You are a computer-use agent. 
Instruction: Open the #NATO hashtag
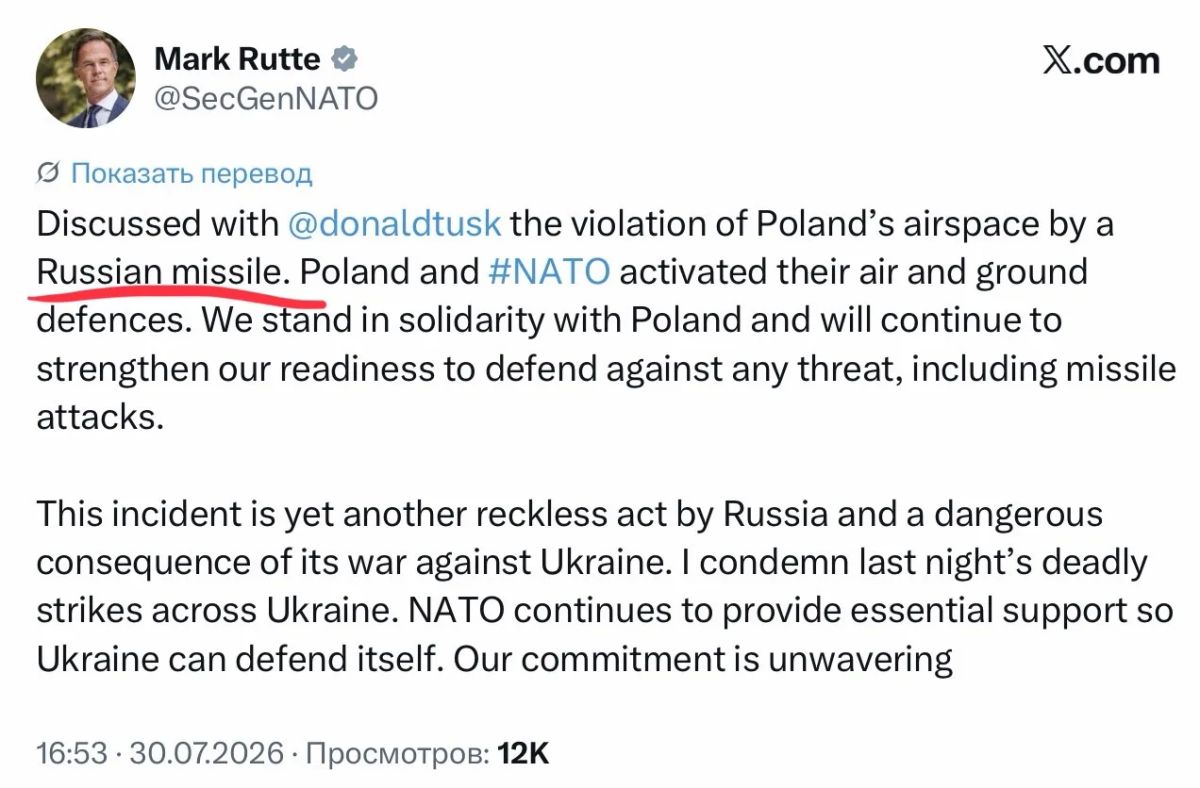pyautogui.click(x=548, y=271)
